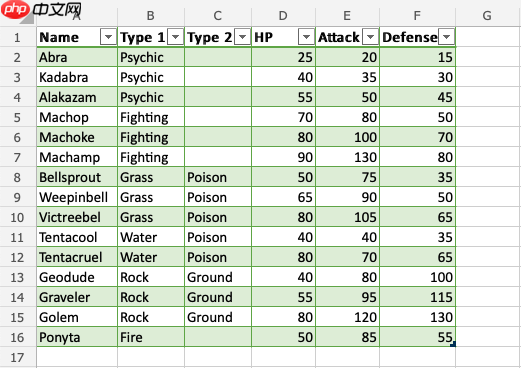521x368 pixels.
Task: Open the Name column filter dropdown
Action: pyautogui.click(x=108, y=37)
